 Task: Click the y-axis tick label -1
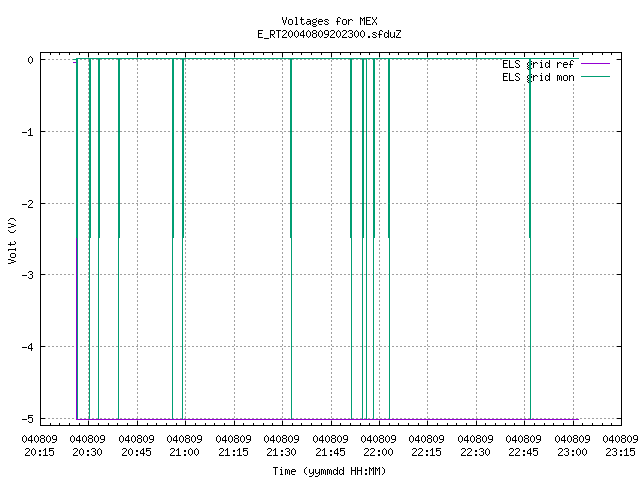[28, 132]
